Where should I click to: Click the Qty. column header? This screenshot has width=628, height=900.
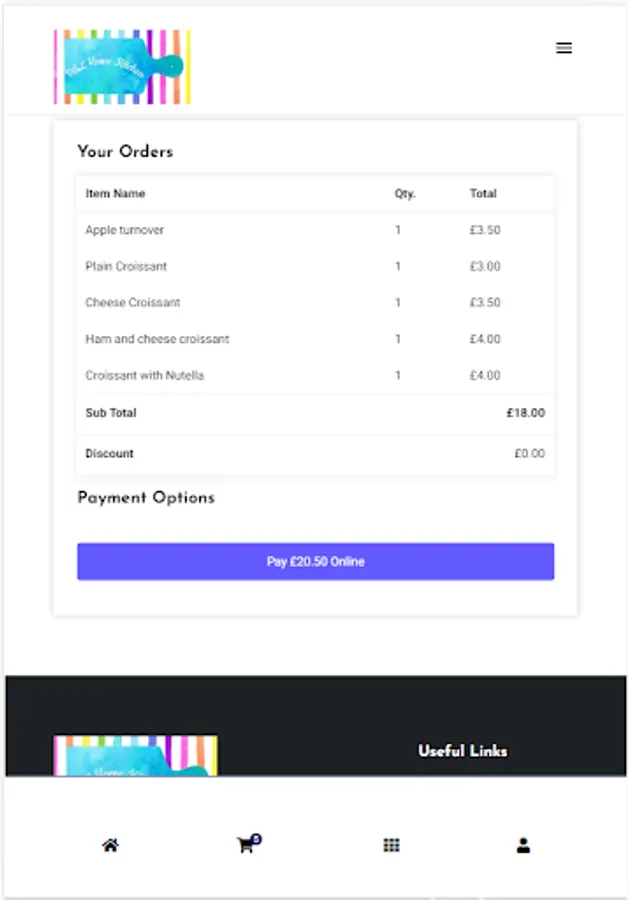(x=404, y=193)
